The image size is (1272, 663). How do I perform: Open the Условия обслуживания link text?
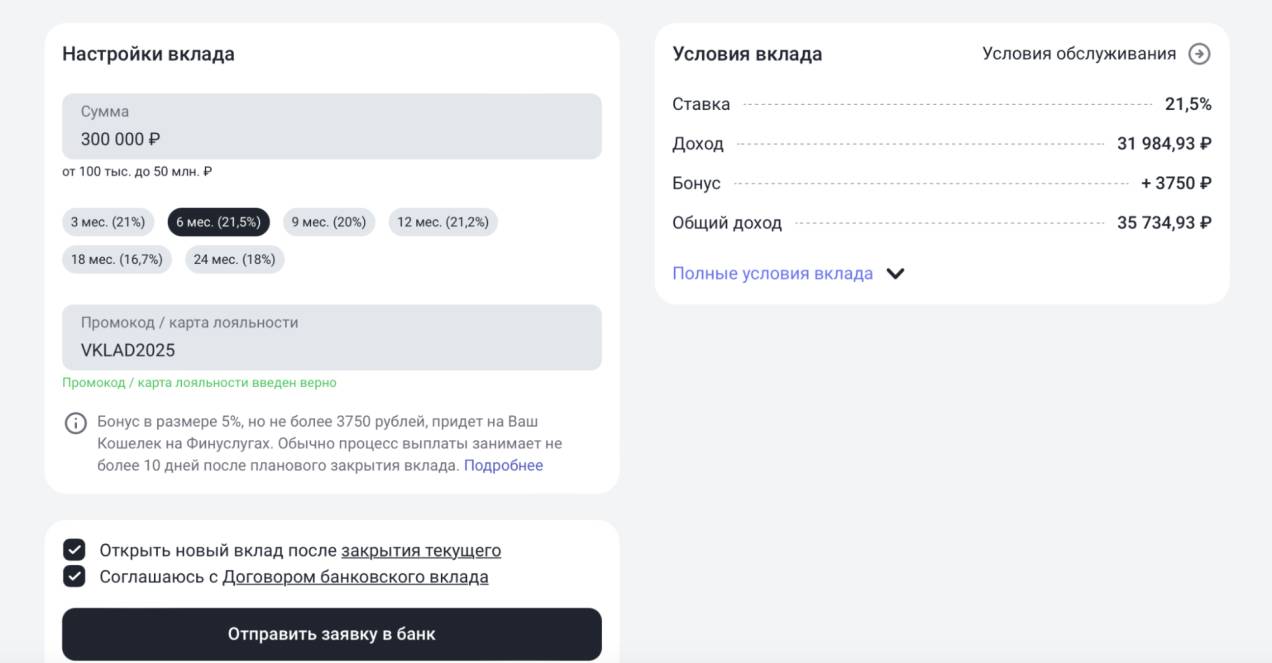pyautogui.click(x=1078, y=54)
